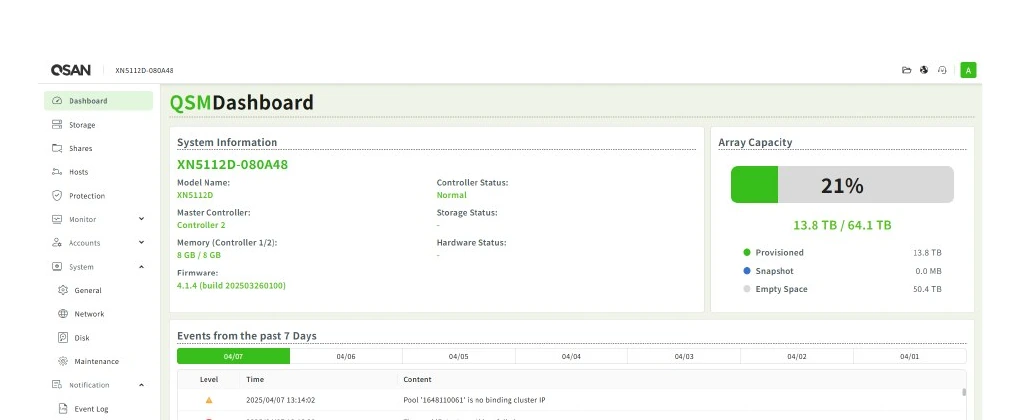
Task: Open Maintenance settings
Action: [98, 361]
